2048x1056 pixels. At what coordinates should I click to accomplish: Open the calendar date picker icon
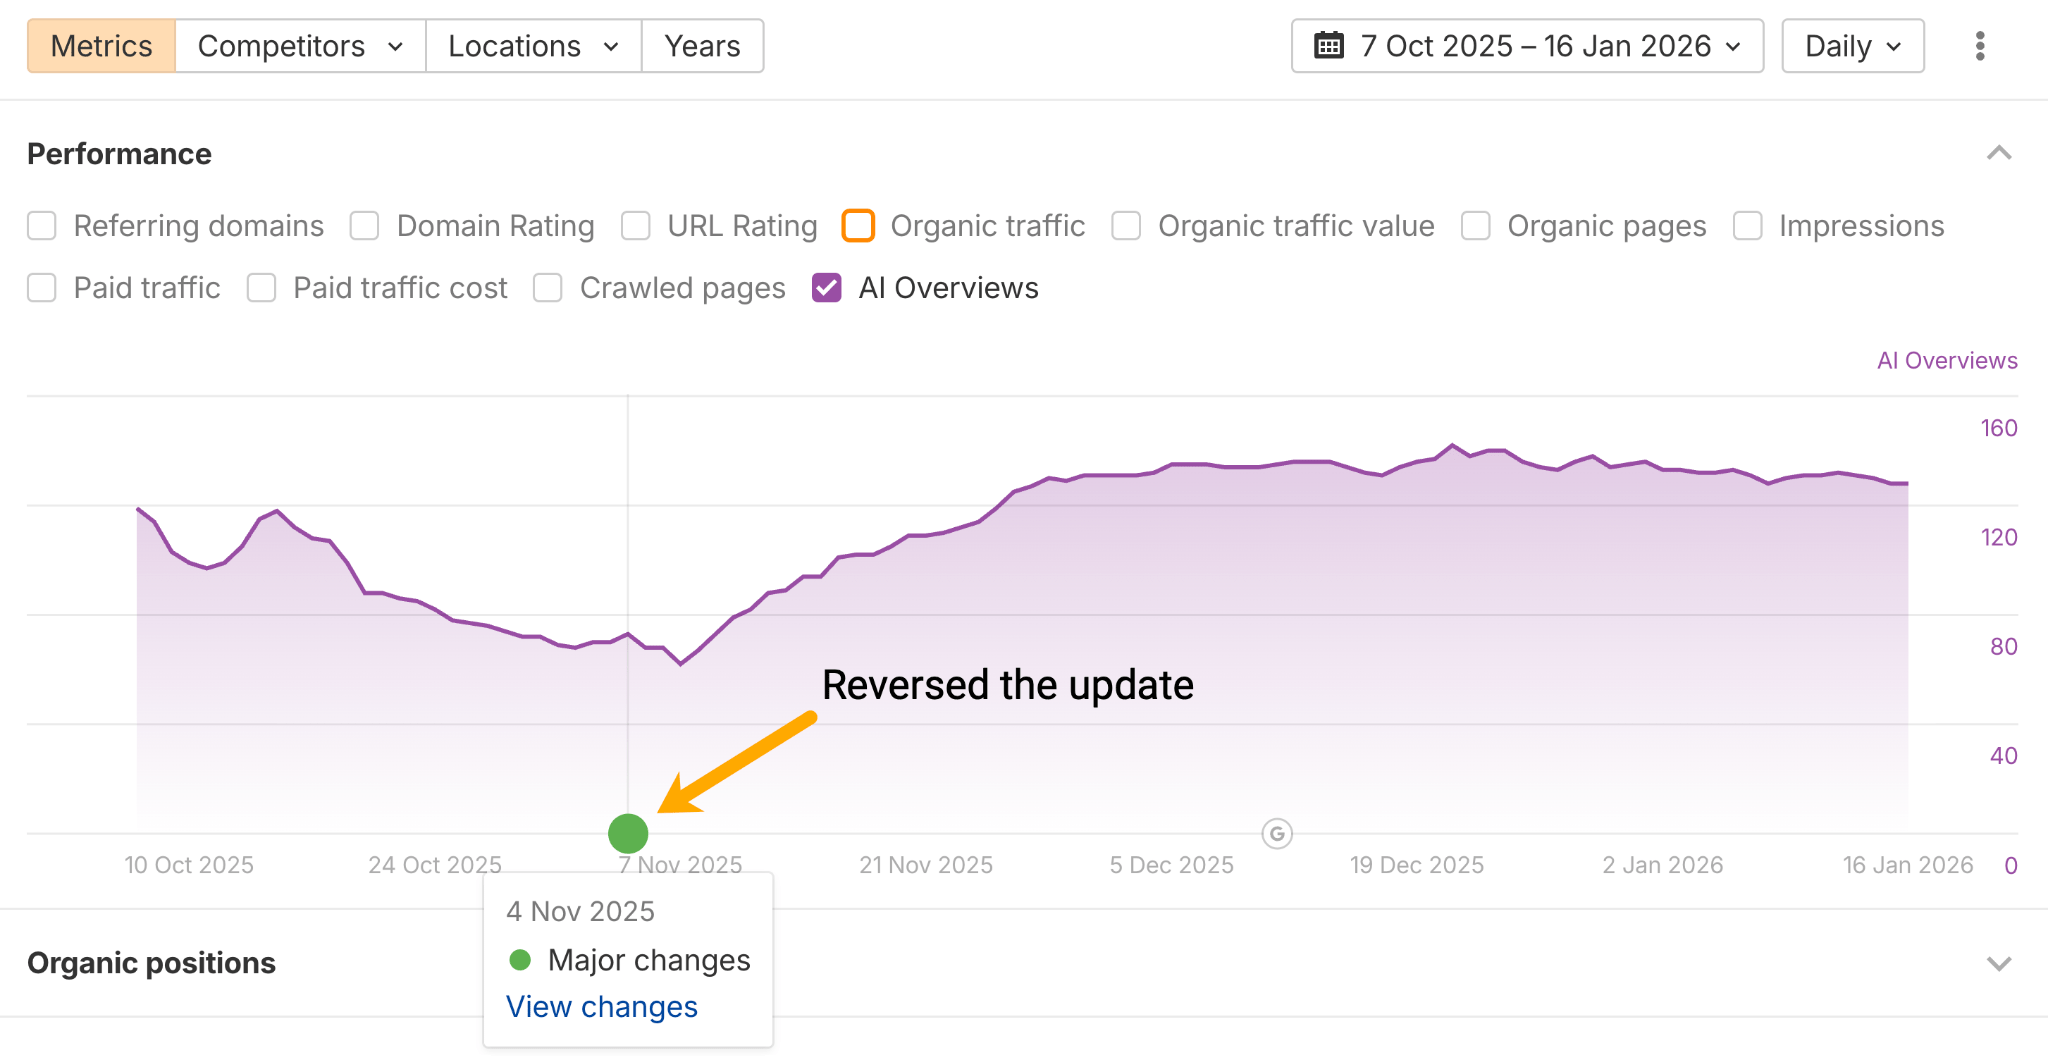point(1330,45)
